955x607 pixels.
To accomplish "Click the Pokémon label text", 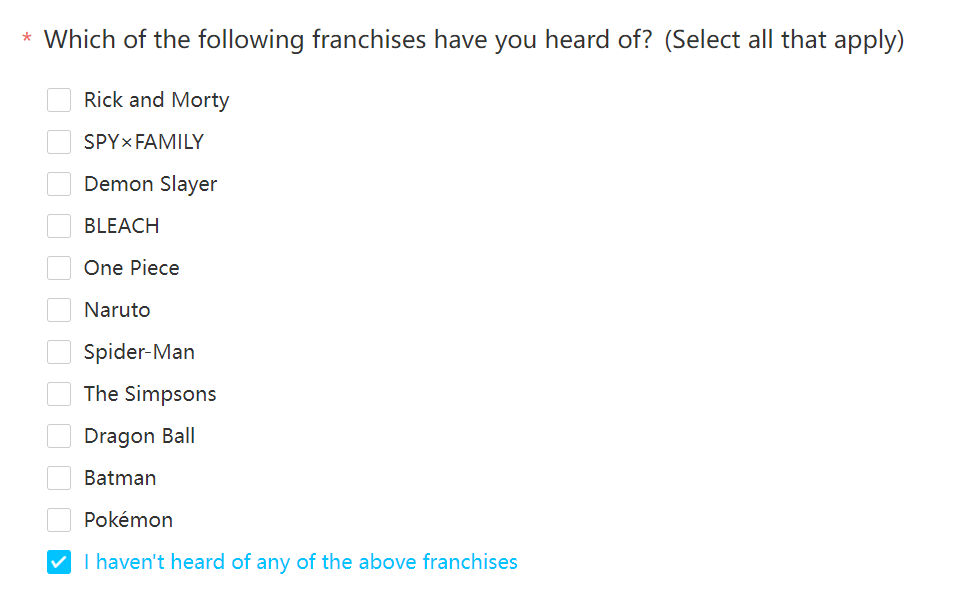I will [129, 520].
